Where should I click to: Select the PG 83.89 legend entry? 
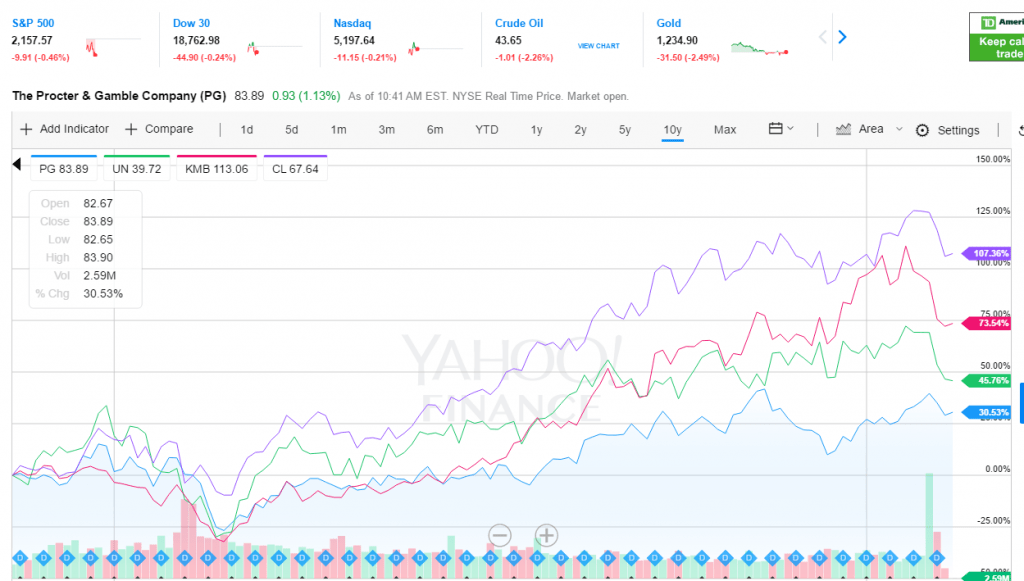tap(63, 169)
